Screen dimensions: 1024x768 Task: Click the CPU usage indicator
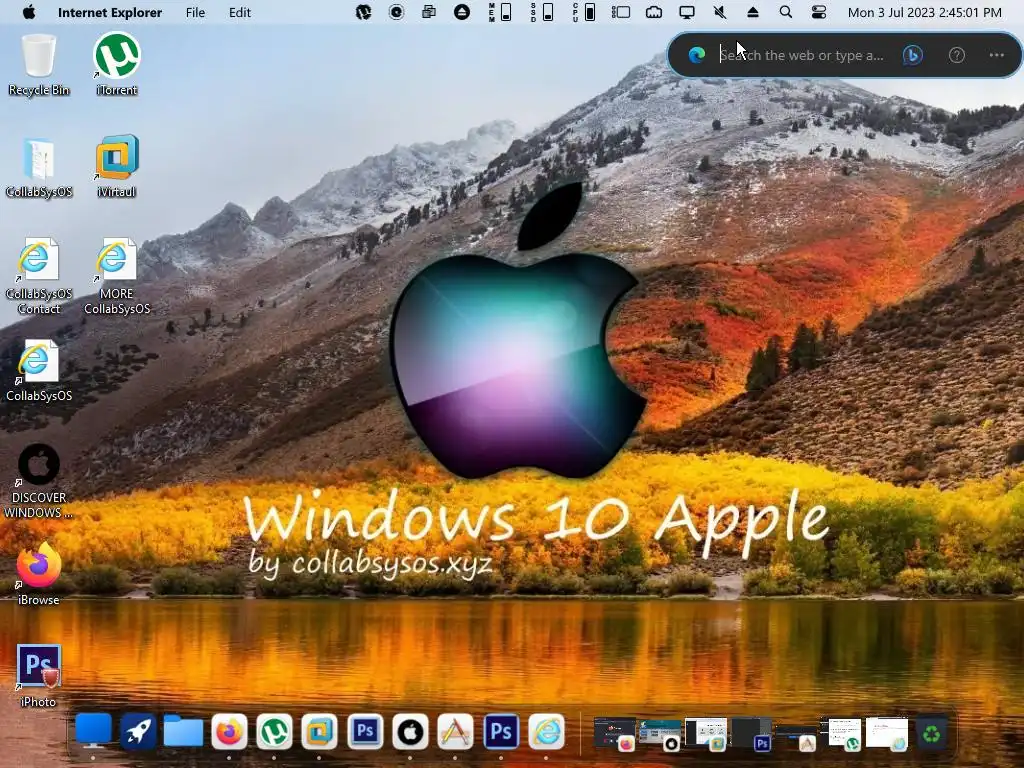pos(584,12)
